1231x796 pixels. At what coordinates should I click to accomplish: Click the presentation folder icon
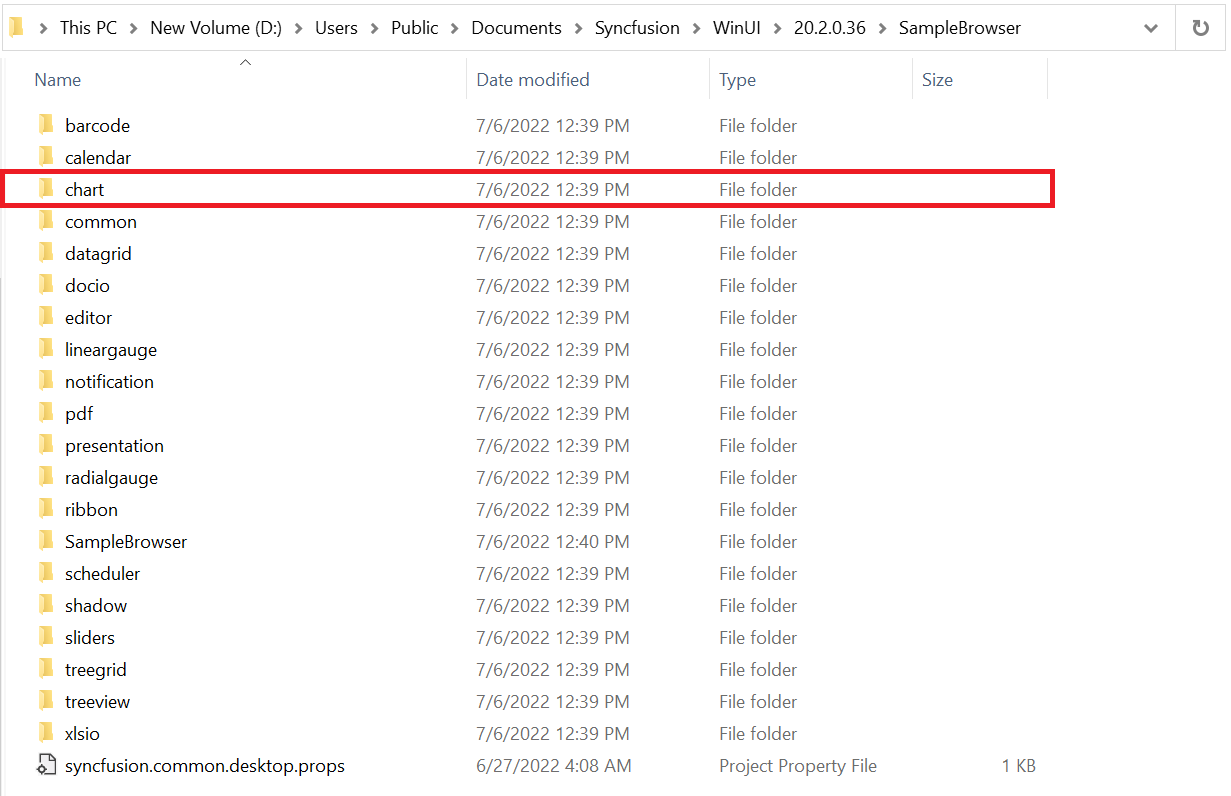tap(46, 445)
